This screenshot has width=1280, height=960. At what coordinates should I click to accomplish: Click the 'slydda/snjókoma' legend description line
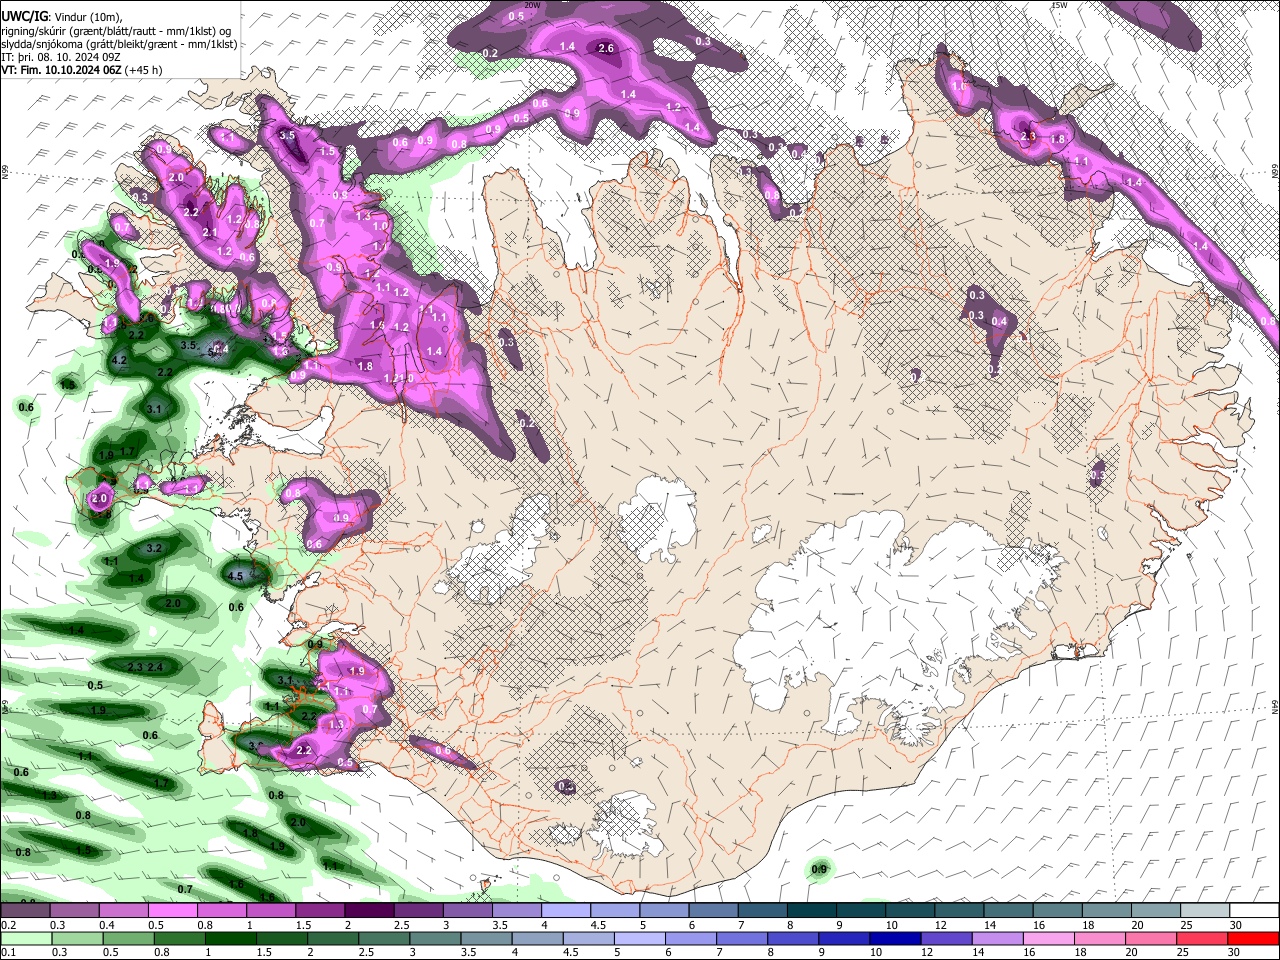pyautogui.click(x=119, y=43)
